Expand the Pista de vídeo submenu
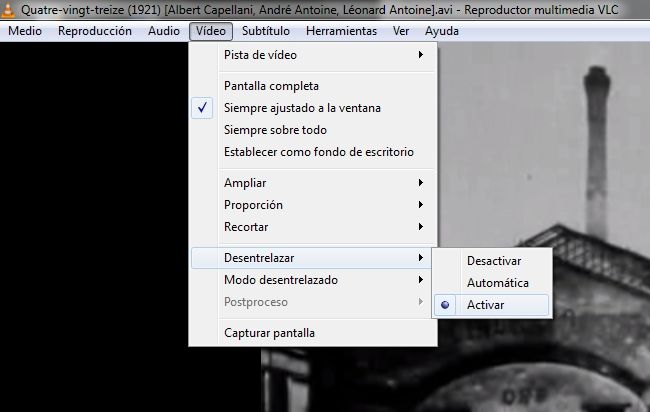 click(313, 55)
